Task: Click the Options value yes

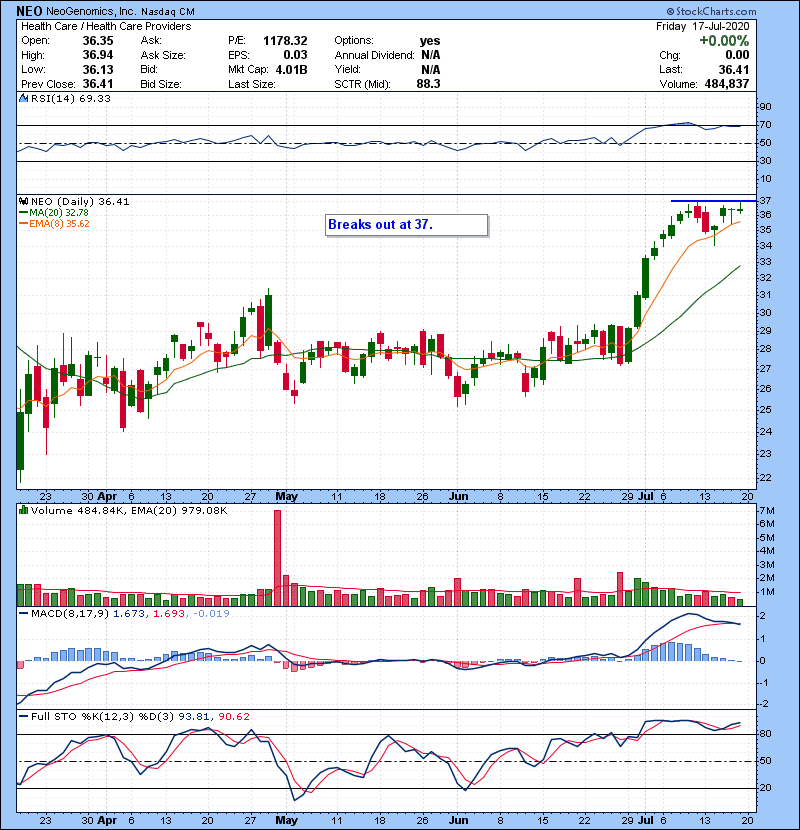Action: click(430, 41)
